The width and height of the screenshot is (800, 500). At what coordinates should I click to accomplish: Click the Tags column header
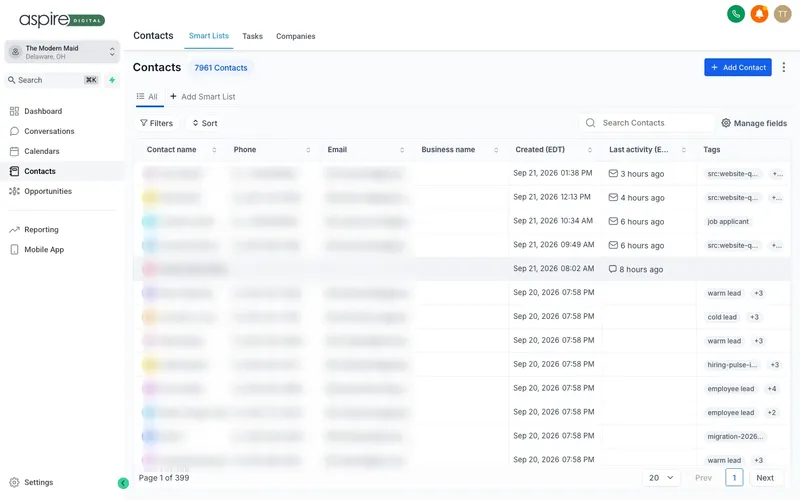coord(712,149)
